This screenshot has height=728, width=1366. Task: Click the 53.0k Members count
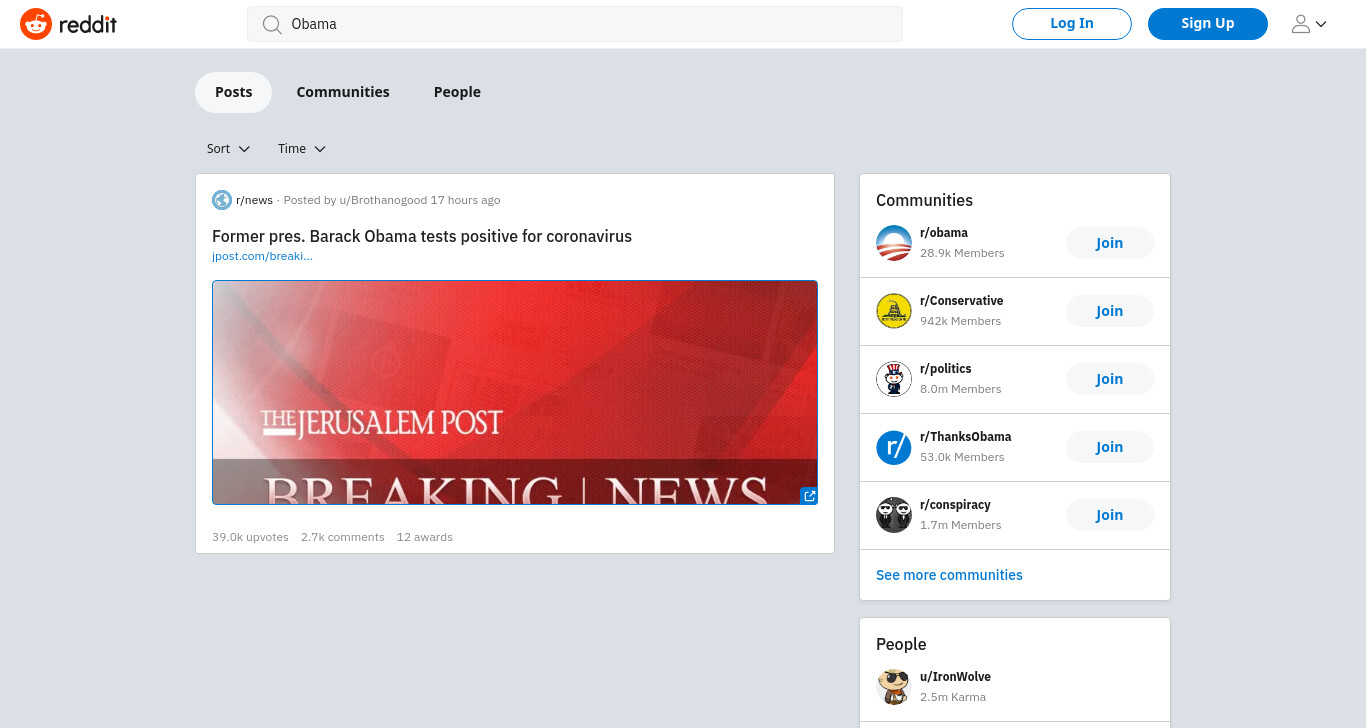pyautogui.click(x=962, y=457)
